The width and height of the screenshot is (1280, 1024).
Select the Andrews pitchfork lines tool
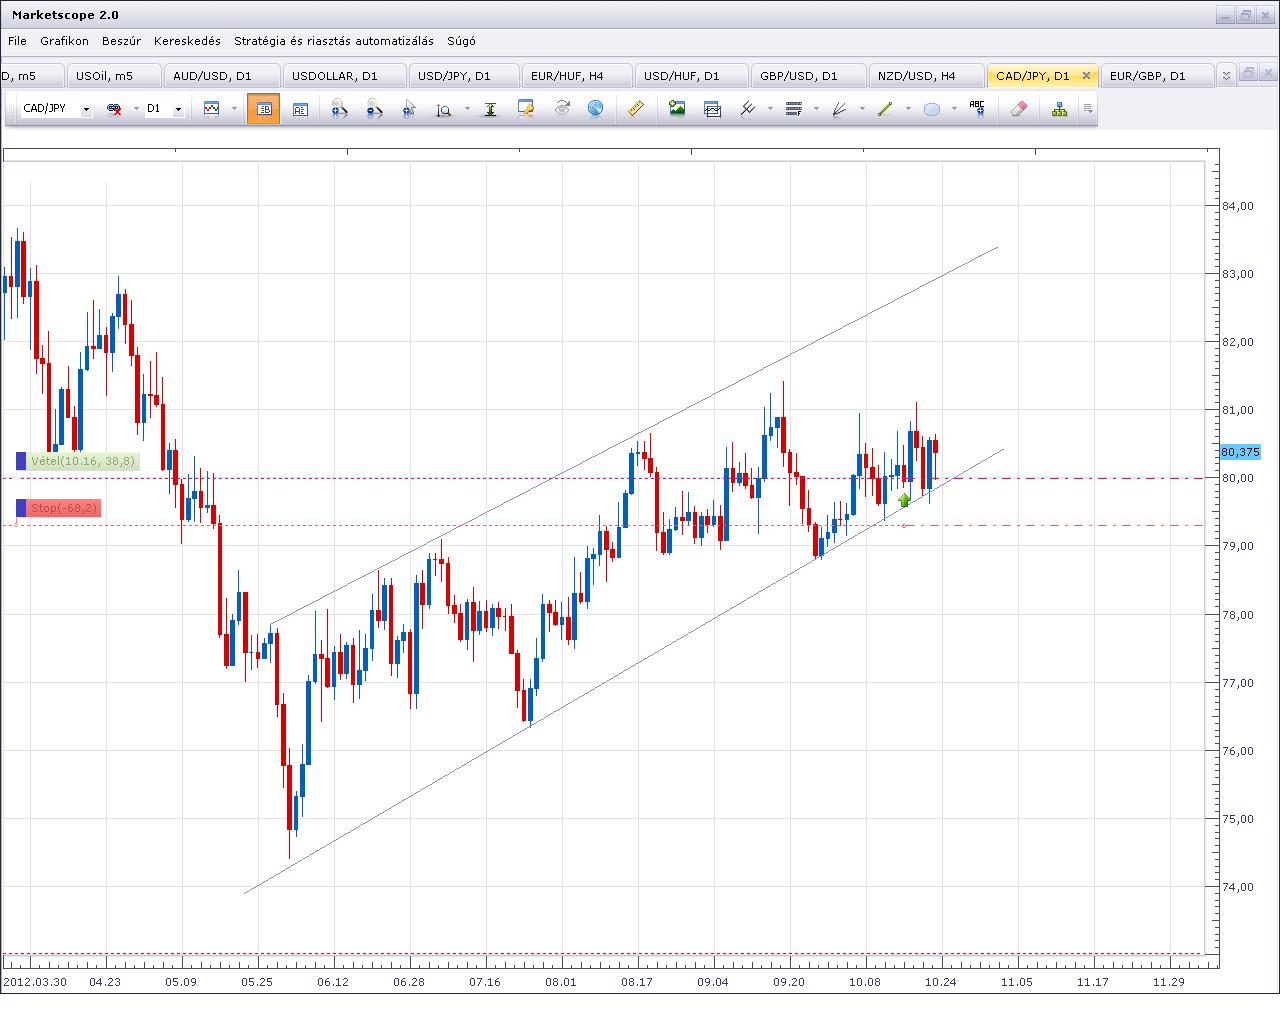(747, 109)
